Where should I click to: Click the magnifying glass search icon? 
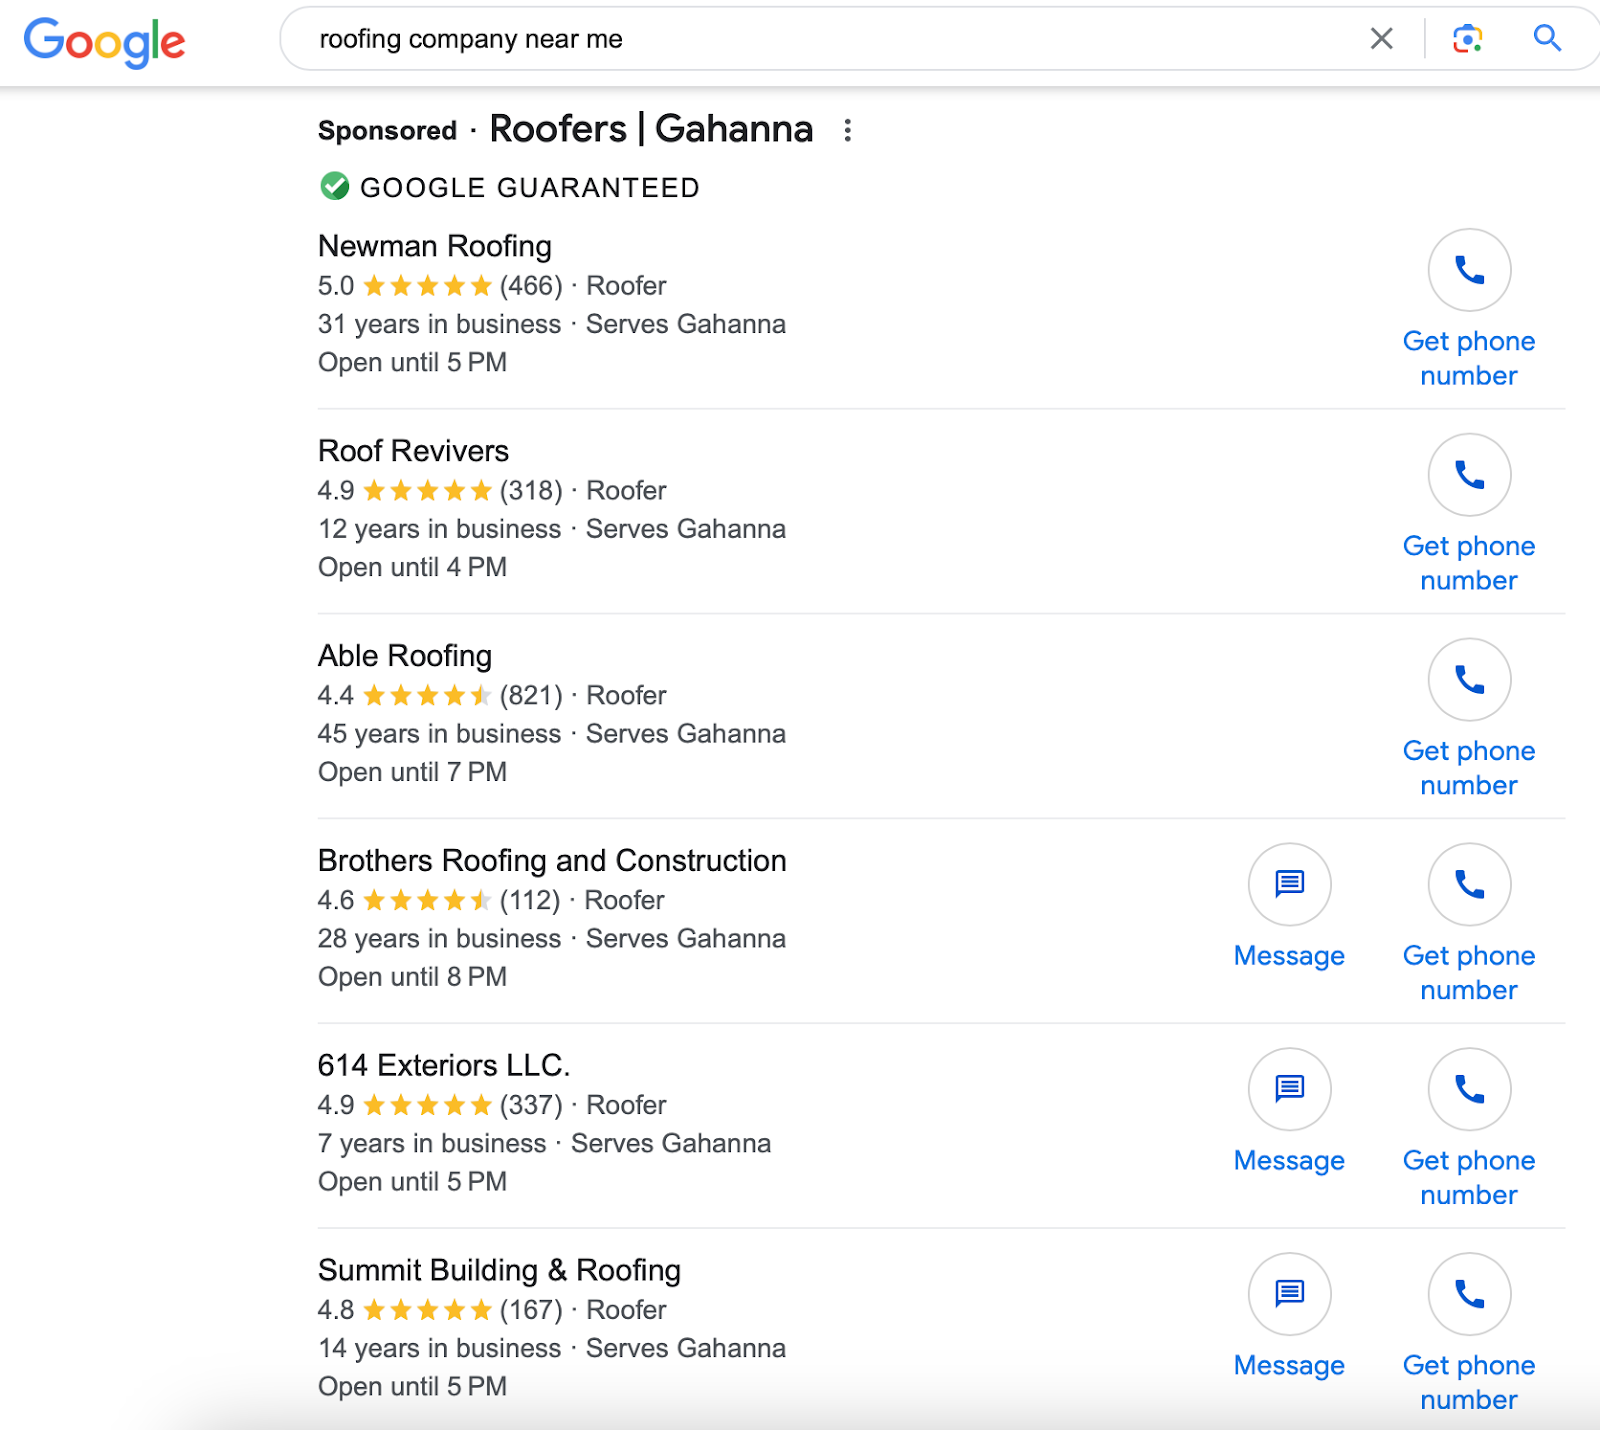click(x=1547, y=38)
